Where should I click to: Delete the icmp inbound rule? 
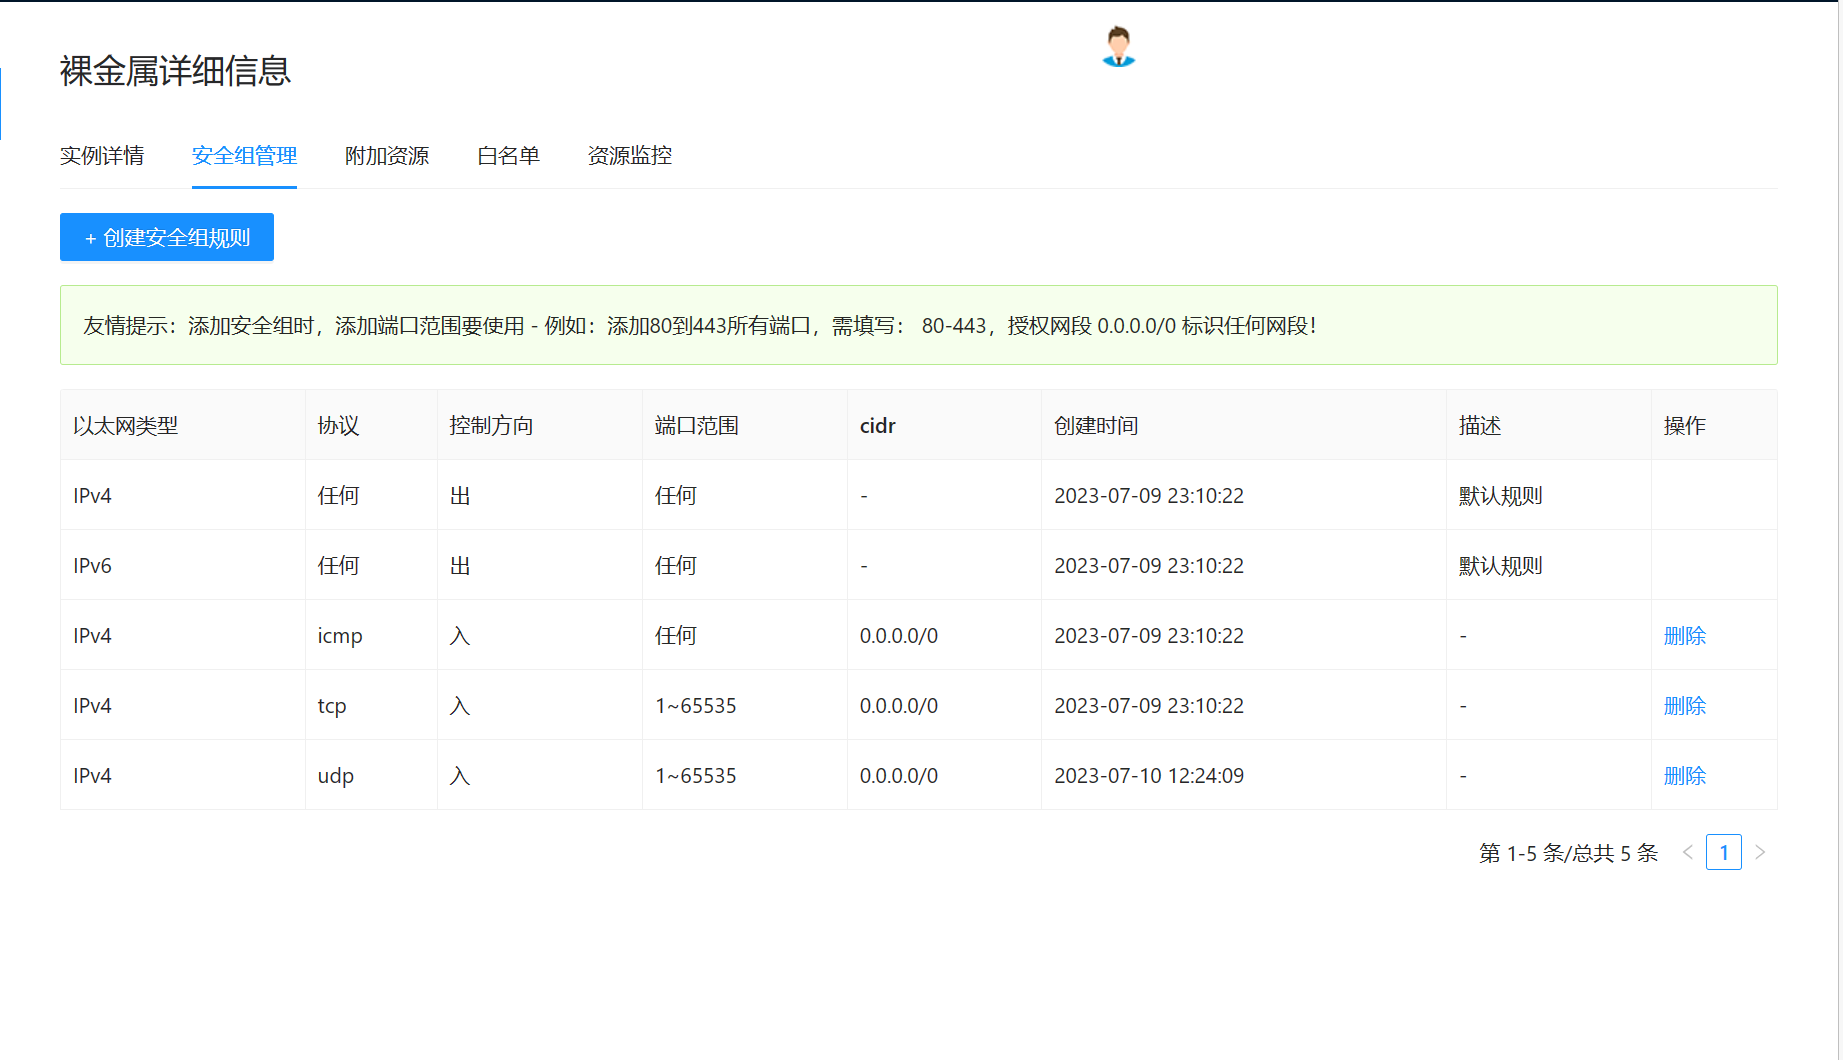pos(1684,636)
